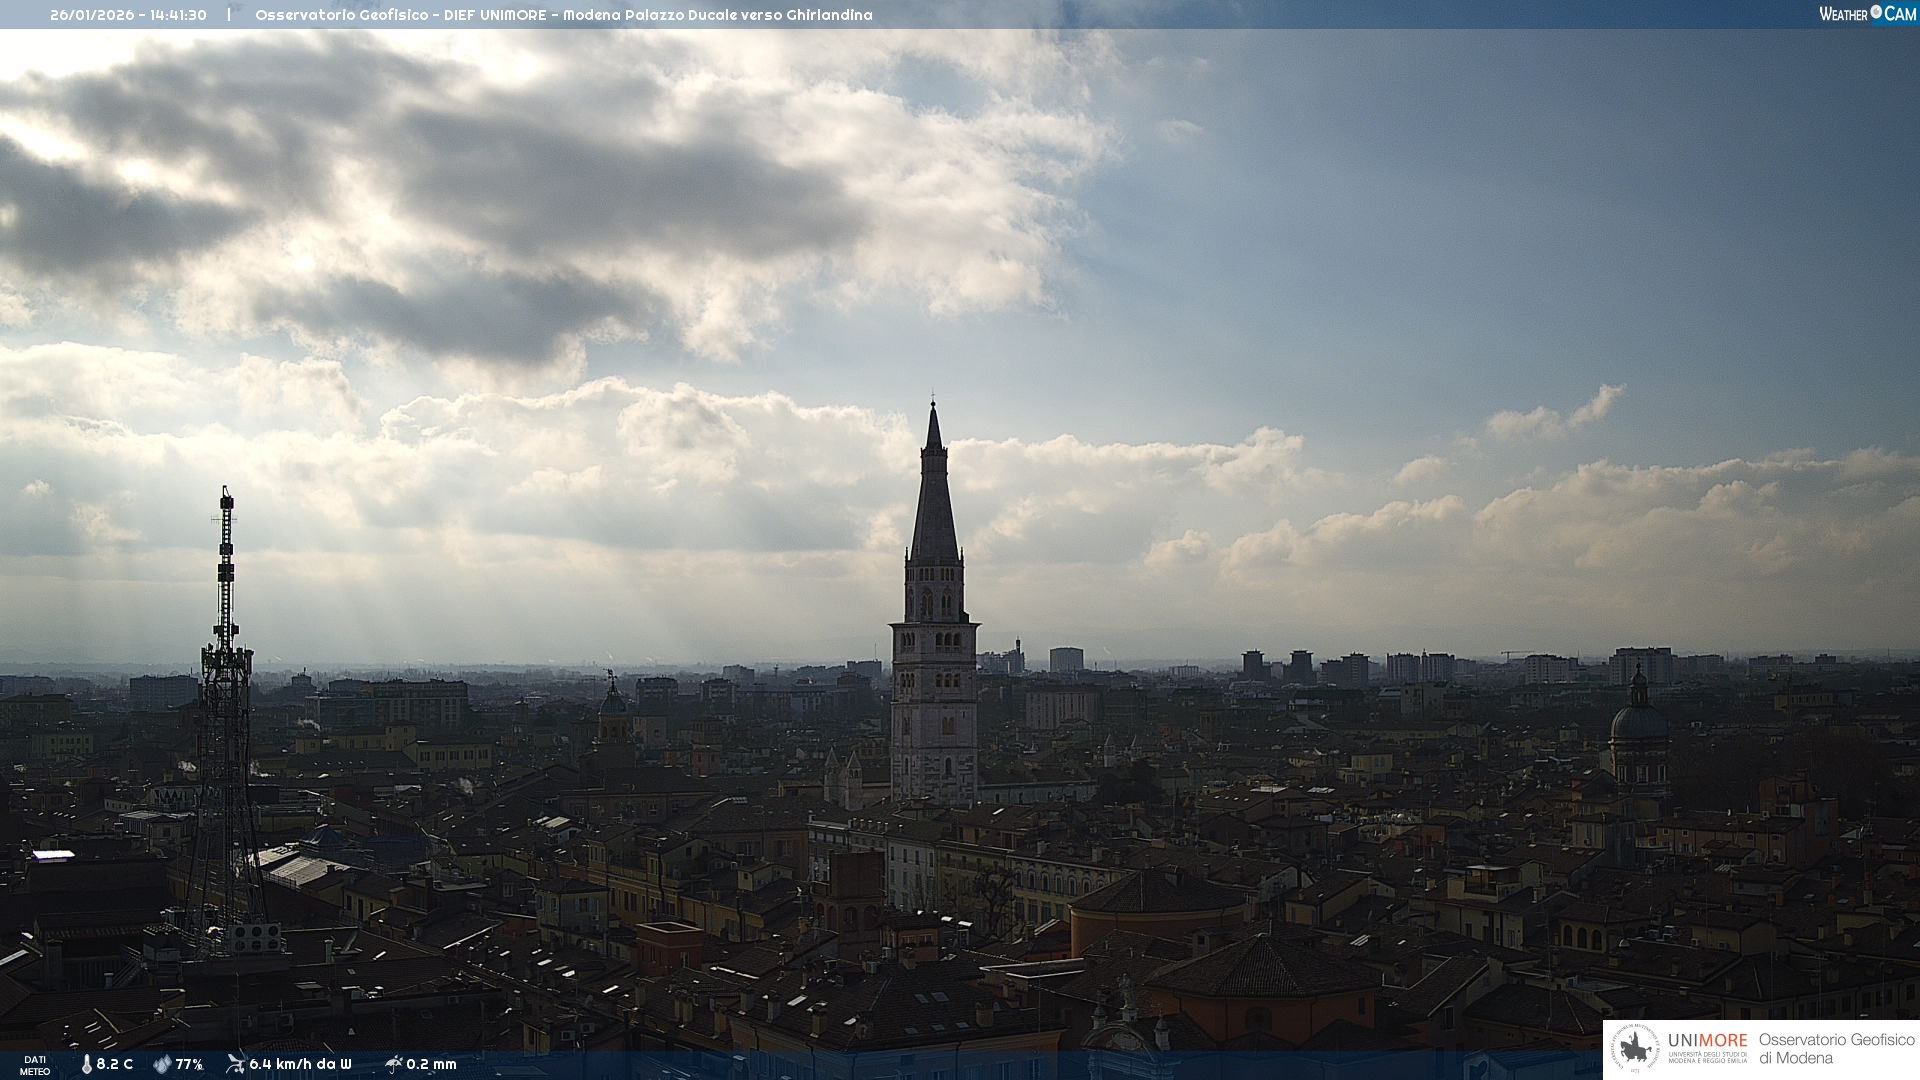This screenshot has width=1920, height=1080.
Task: Click the Osservatorio Geofisico DIEF UNIMORE title
Action: [x=400, y=15]
